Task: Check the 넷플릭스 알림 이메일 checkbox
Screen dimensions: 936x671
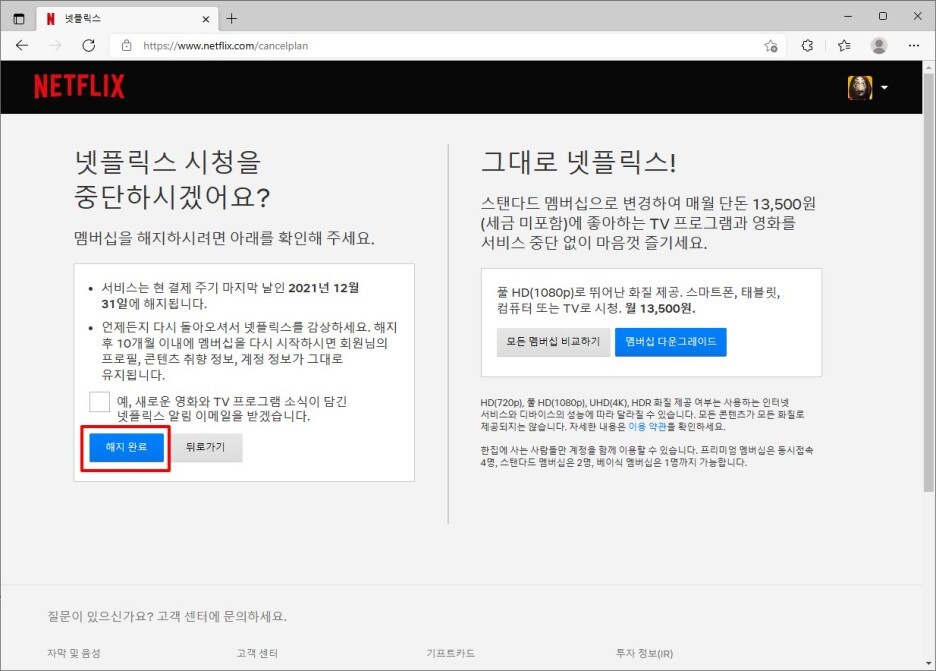Action: tap(99, 402)
